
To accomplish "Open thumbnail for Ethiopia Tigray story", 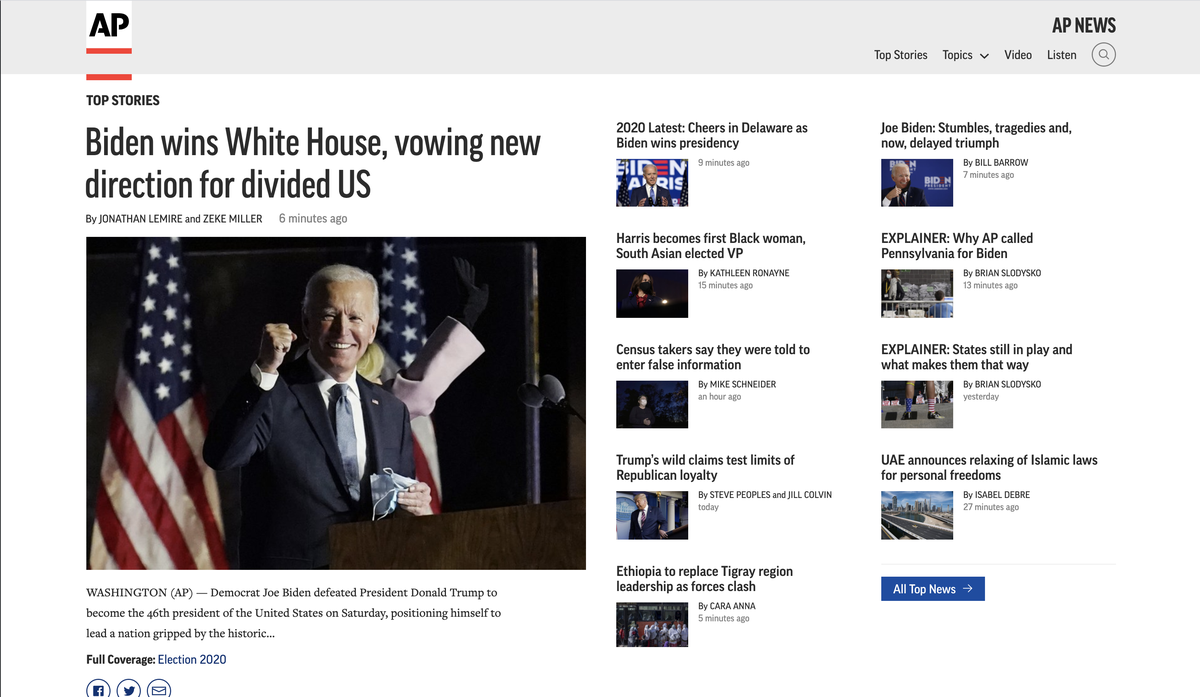I will [652, 626].
